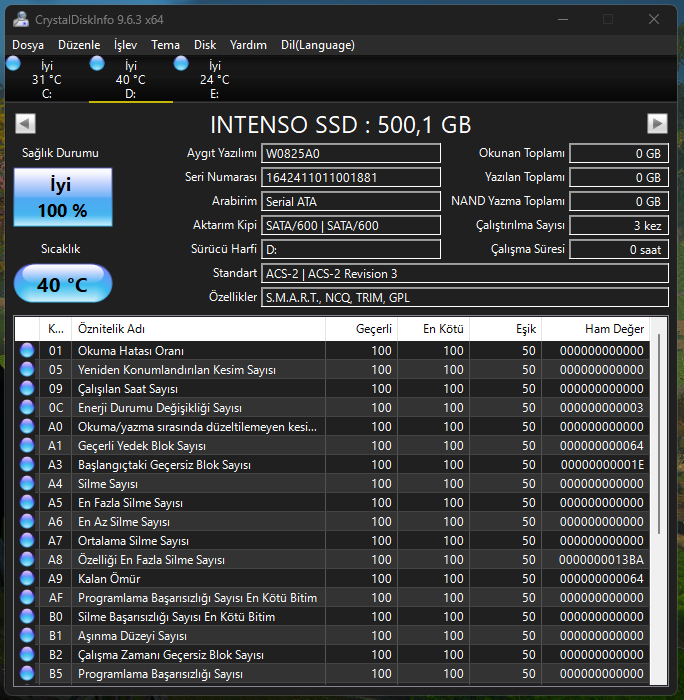The height and width of the screenshot is (700, 684).
Task: Click the status orb for attribute A9
Action: click(27, 579)
